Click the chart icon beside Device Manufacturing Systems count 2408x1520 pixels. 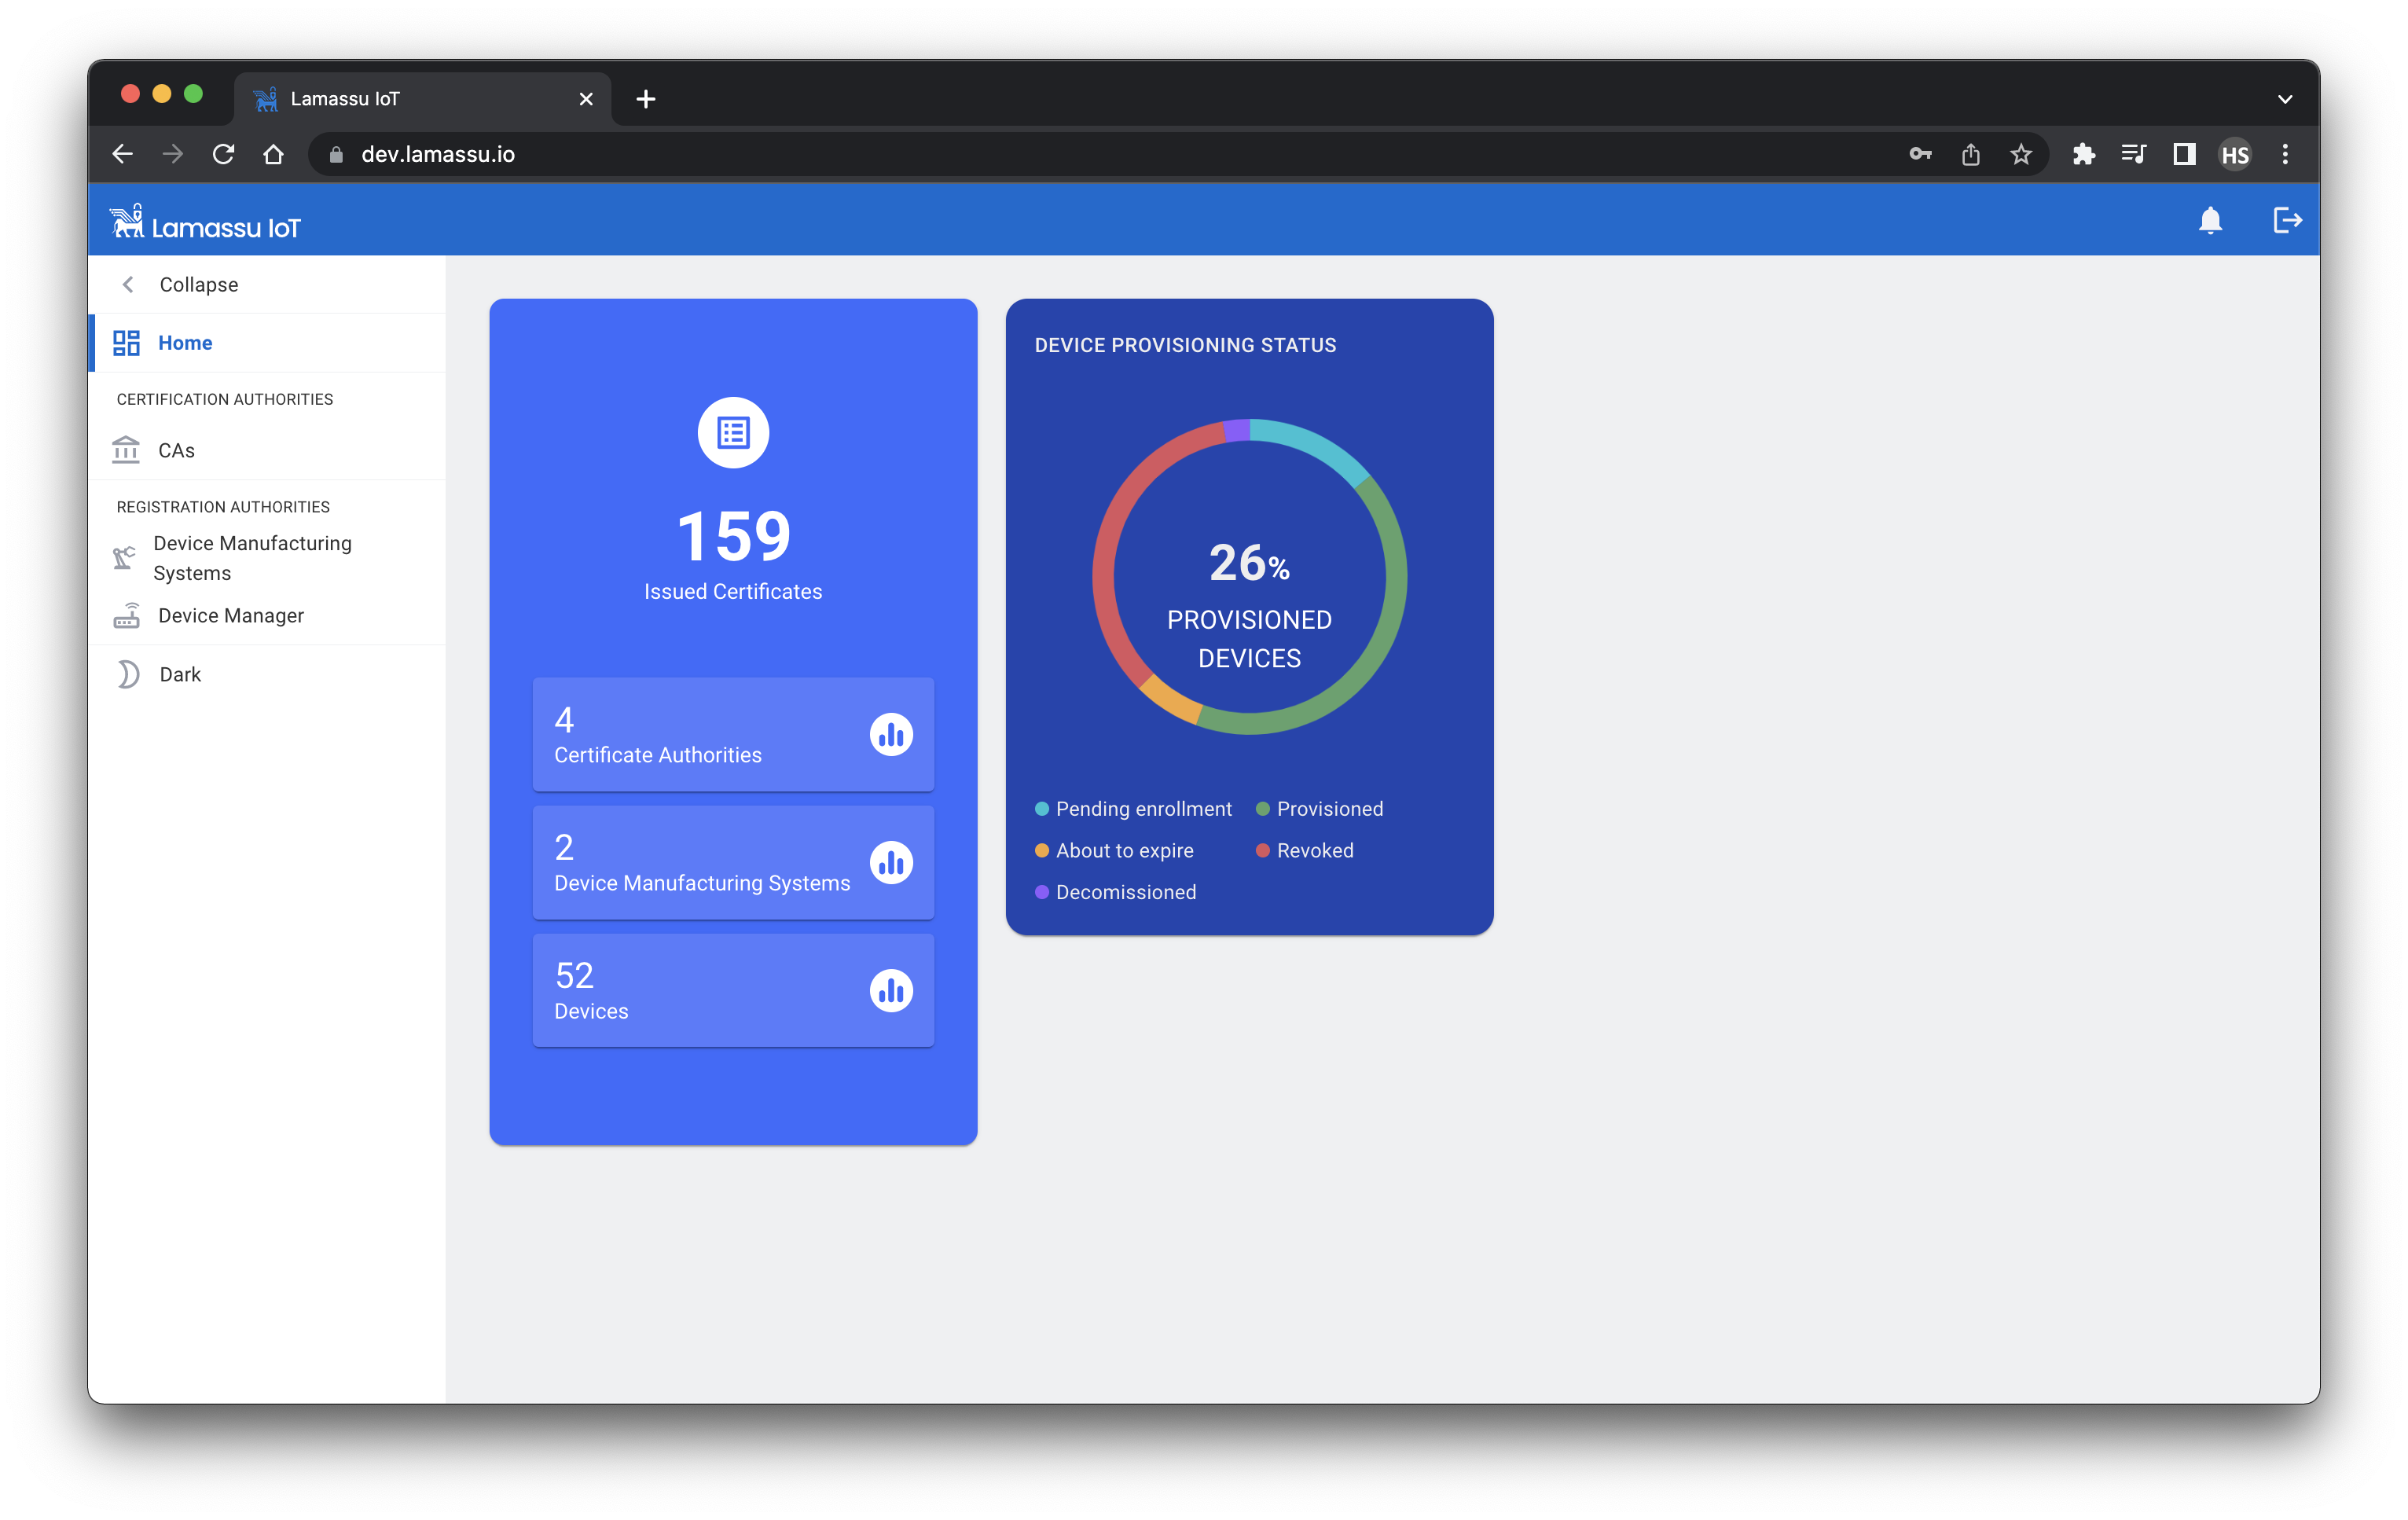pos(891,862)
